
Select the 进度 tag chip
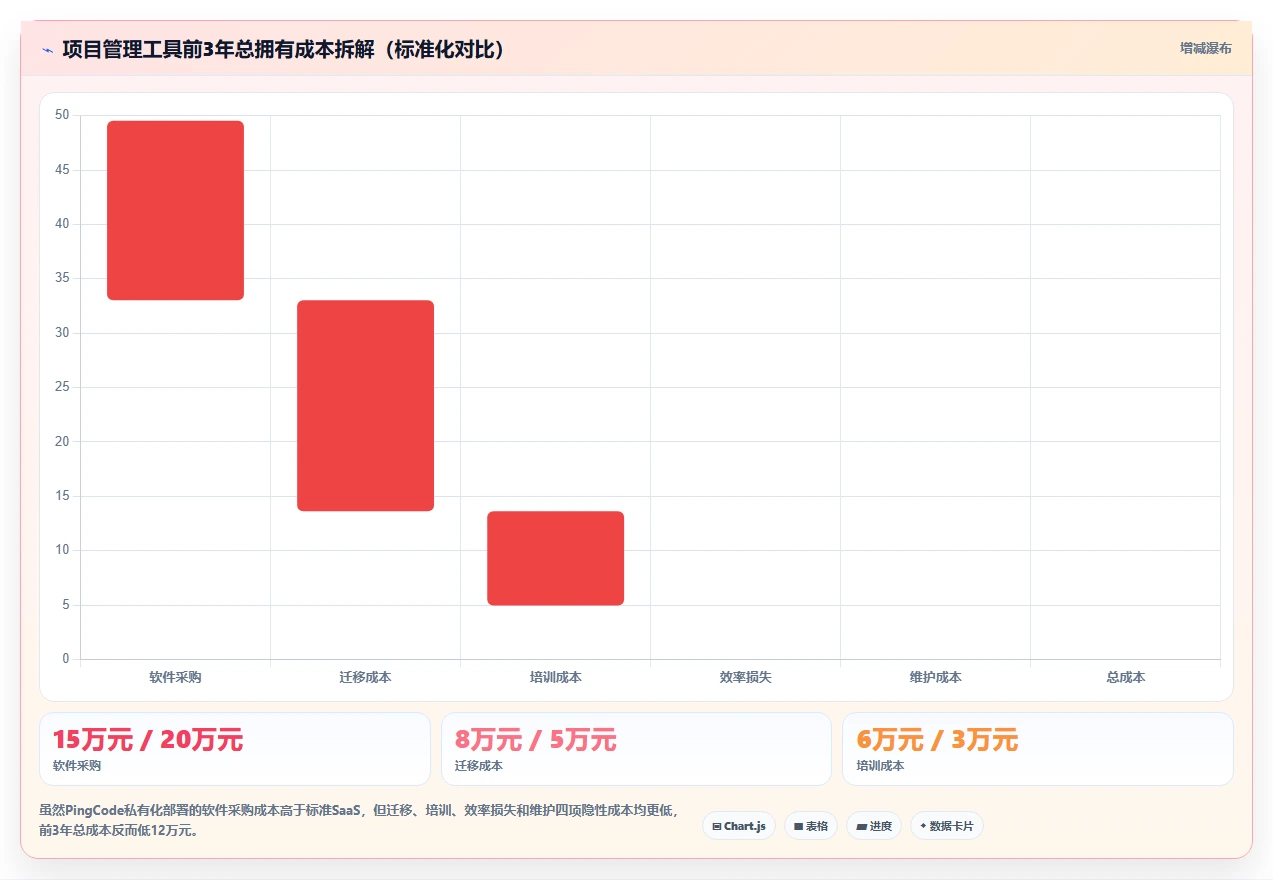(x=874, y=826)
